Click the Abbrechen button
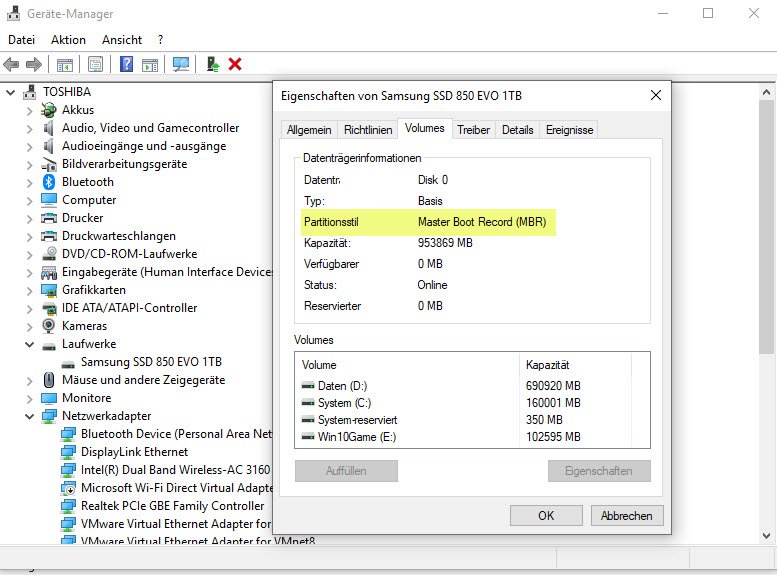Screen dimensions: 777x575 point(627,516)
